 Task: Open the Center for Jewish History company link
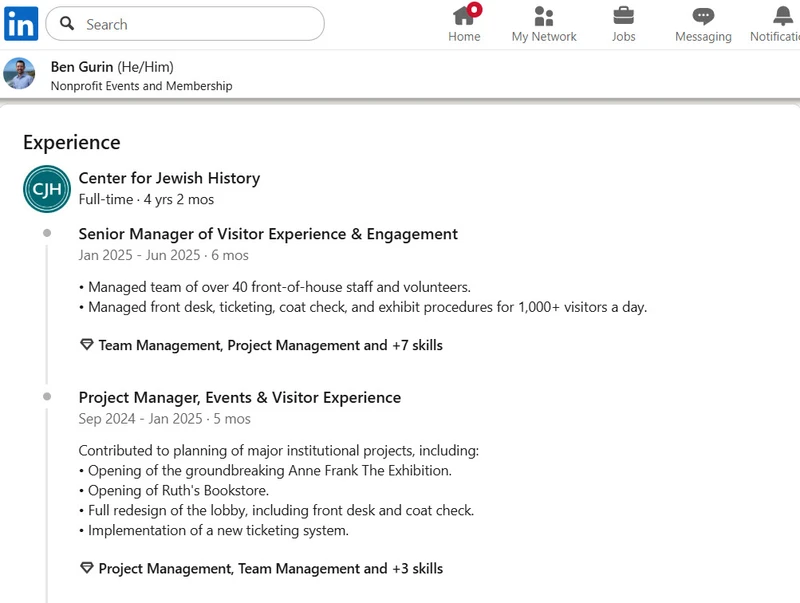point(169,178)
